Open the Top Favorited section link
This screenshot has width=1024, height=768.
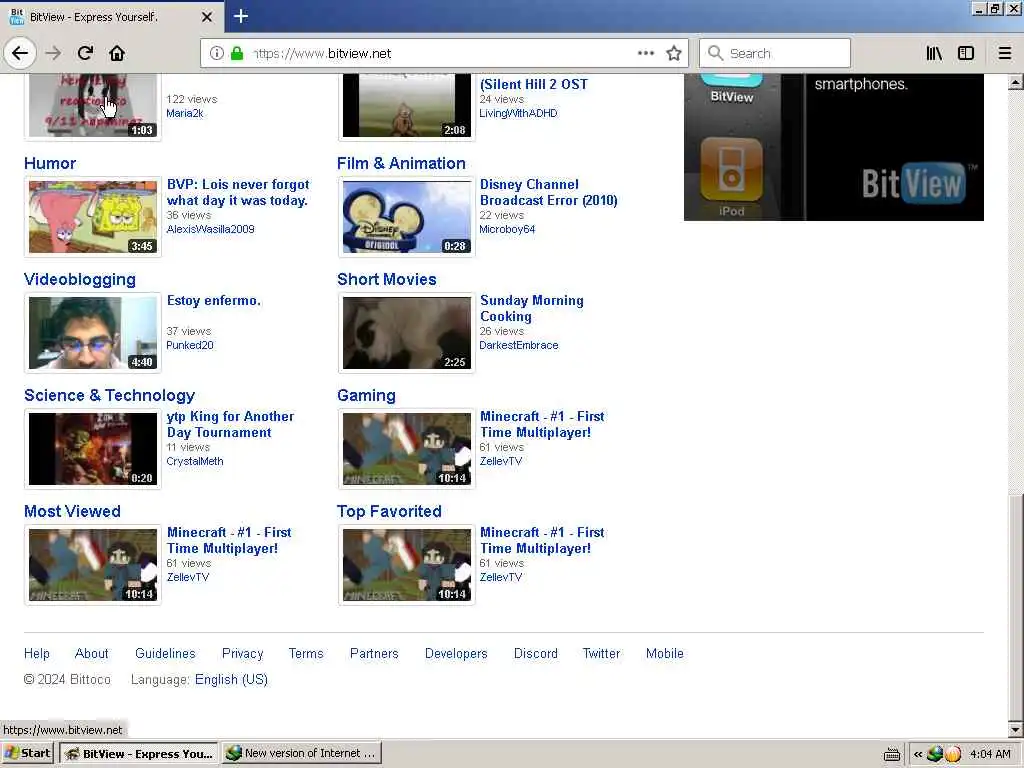pyautogui.click(x=389, y=511)
